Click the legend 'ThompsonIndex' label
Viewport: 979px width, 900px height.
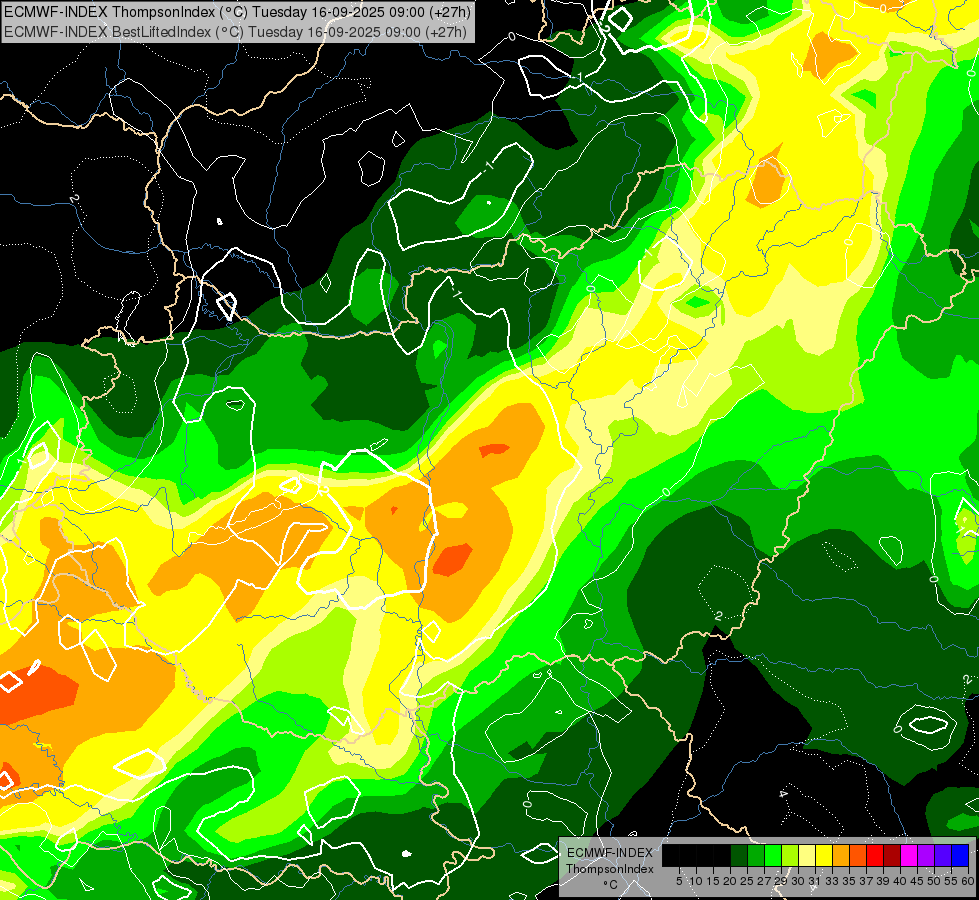pyautogui.click(x=610, y=869)
